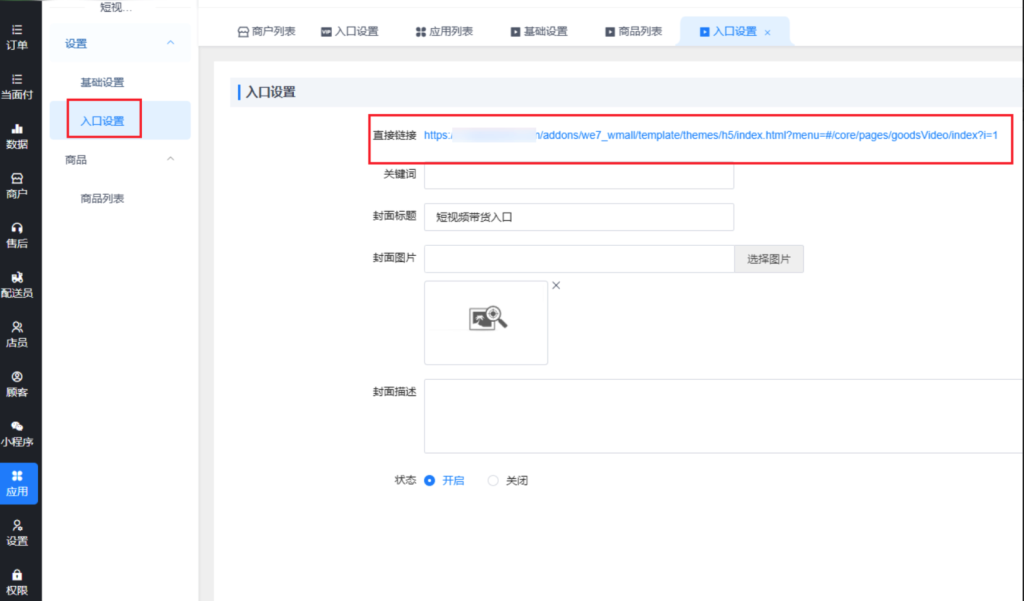Open the 权限 (Permissions) lock icon

[x=17, y=581]
